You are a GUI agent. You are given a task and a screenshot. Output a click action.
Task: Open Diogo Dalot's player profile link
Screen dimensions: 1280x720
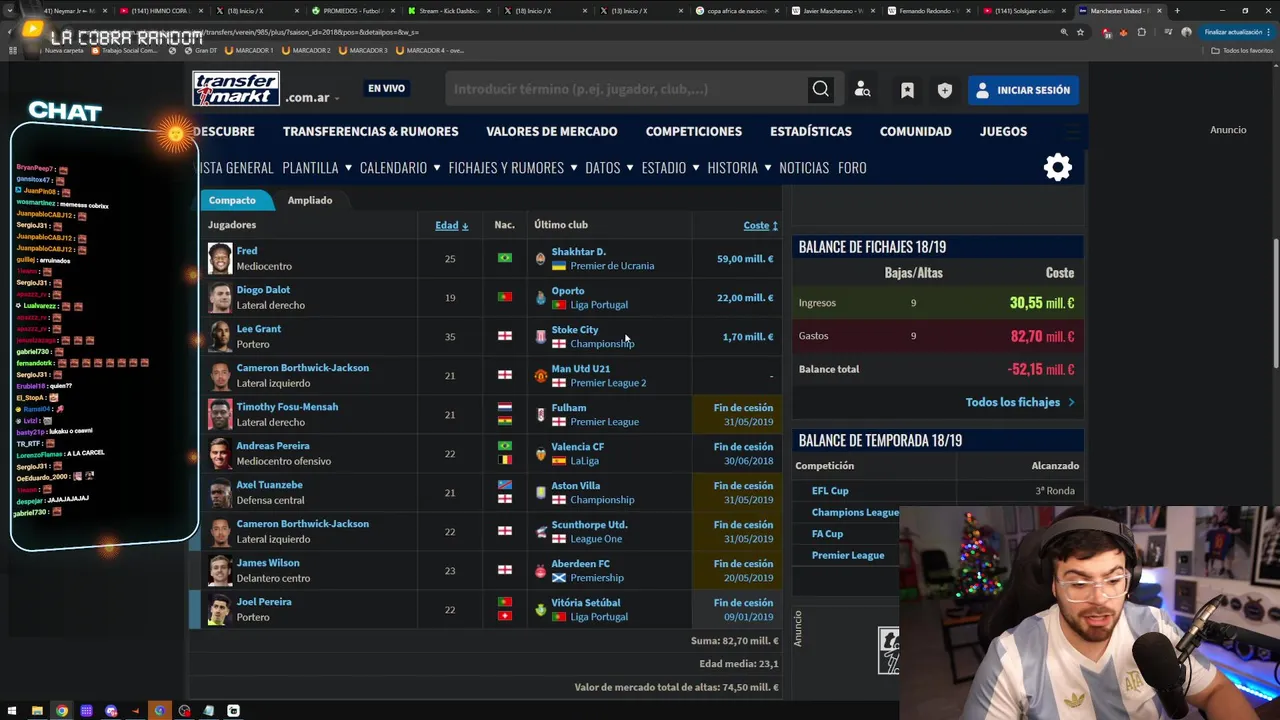pos(263,290)
